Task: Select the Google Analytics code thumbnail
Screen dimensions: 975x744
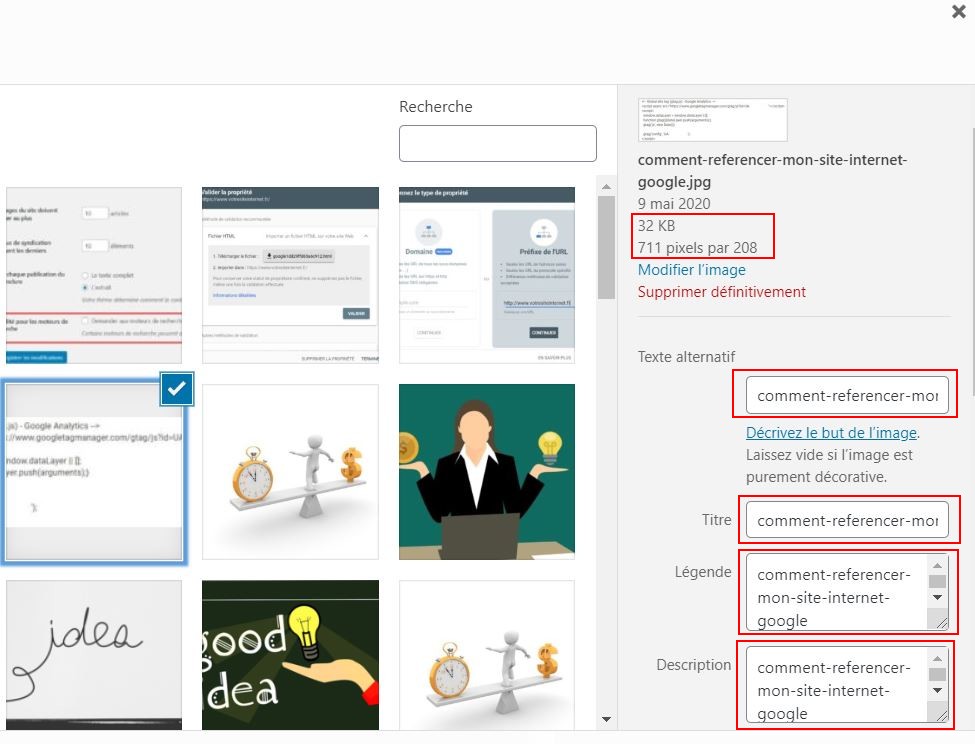Action: [94, 472]
